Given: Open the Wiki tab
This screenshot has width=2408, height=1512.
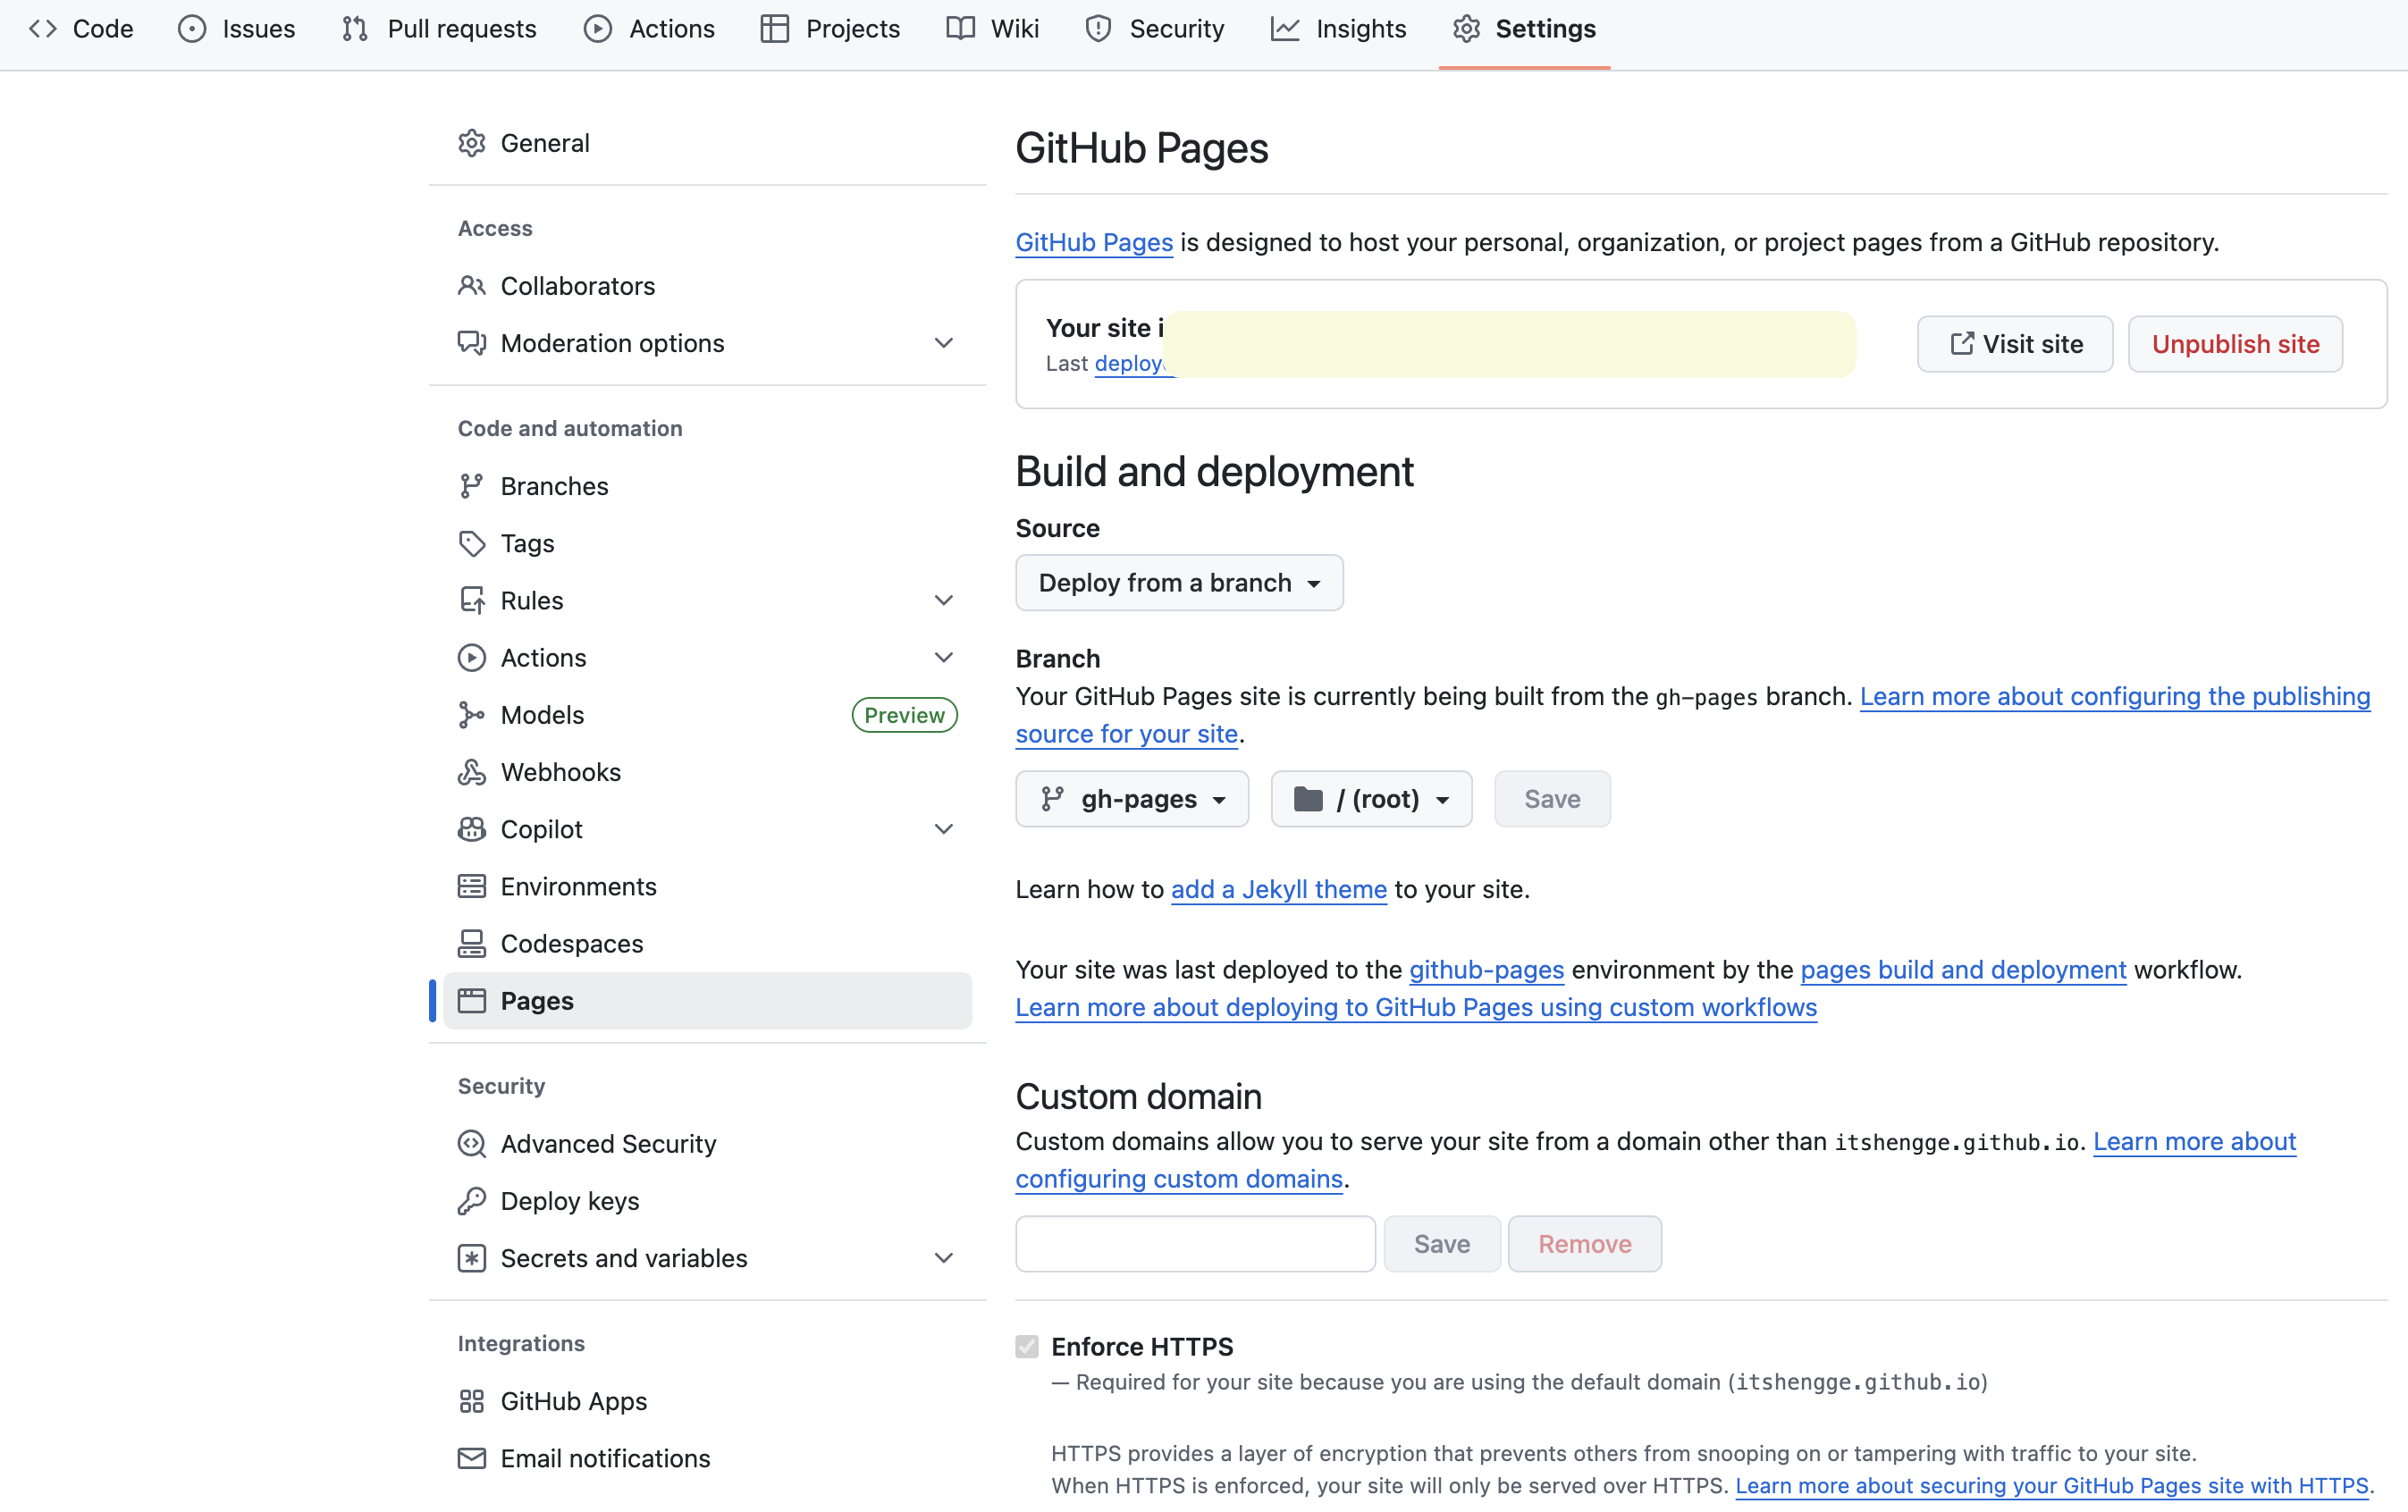Looking at the screenshot, I should [x=993, y=29].
